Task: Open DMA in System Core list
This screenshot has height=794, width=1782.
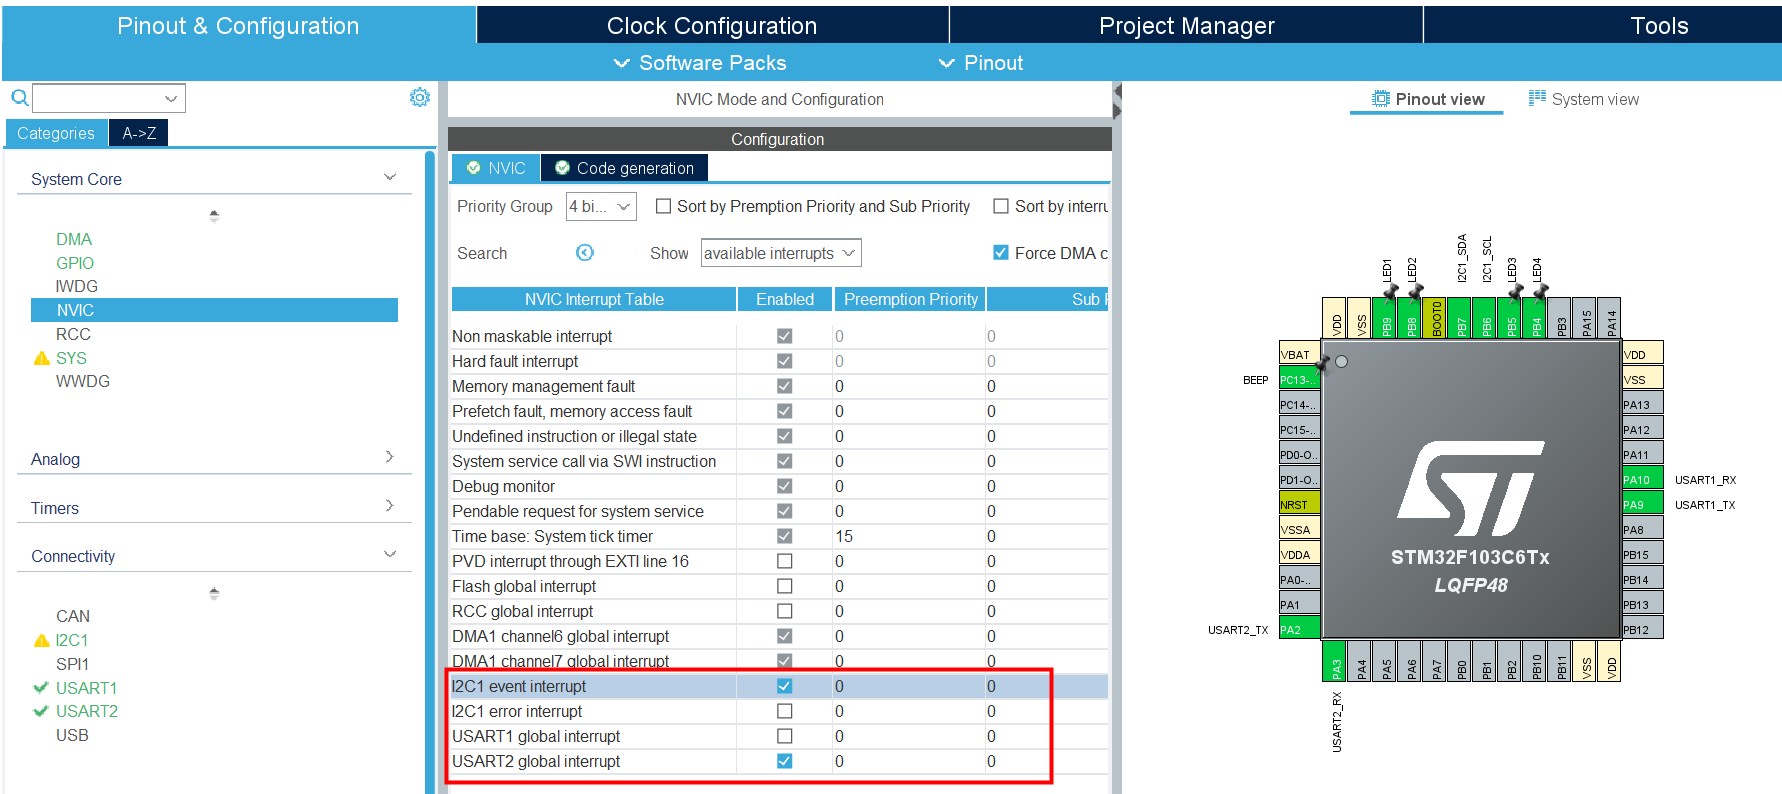Action: tap(74, 239)
